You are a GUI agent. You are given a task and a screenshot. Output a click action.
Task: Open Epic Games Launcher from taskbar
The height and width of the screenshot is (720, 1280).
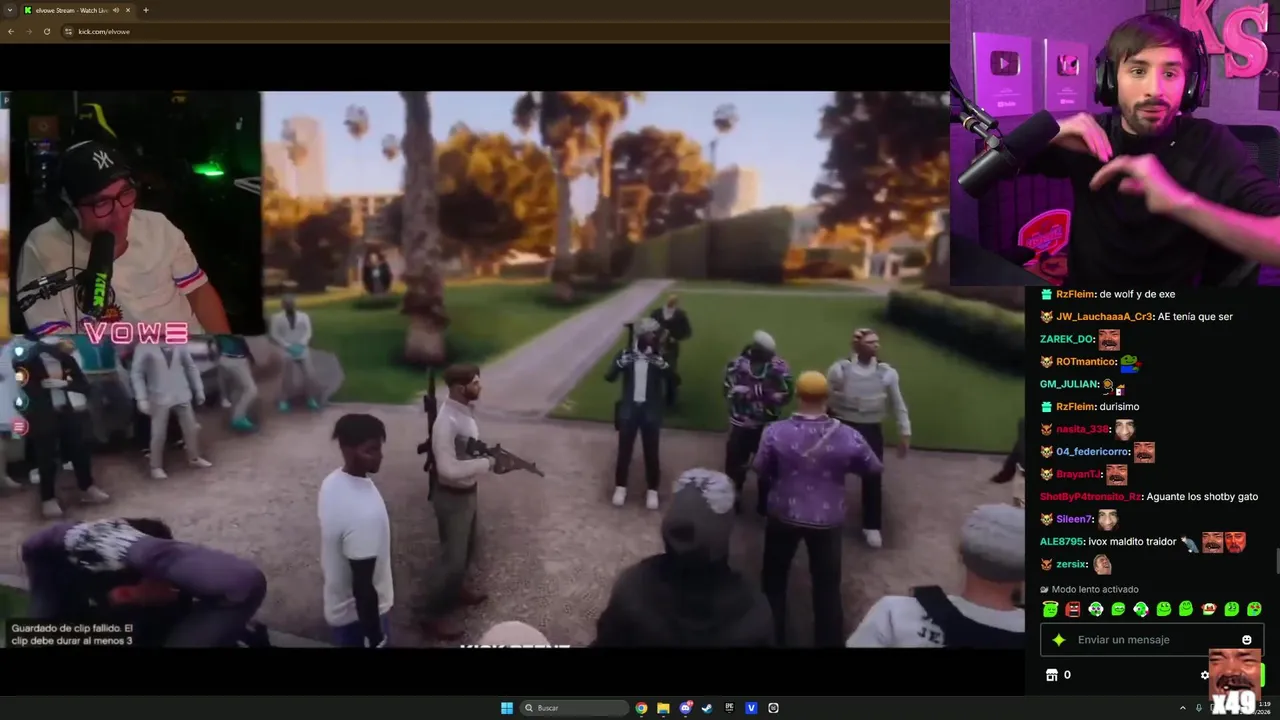click(x=729, y=708)
